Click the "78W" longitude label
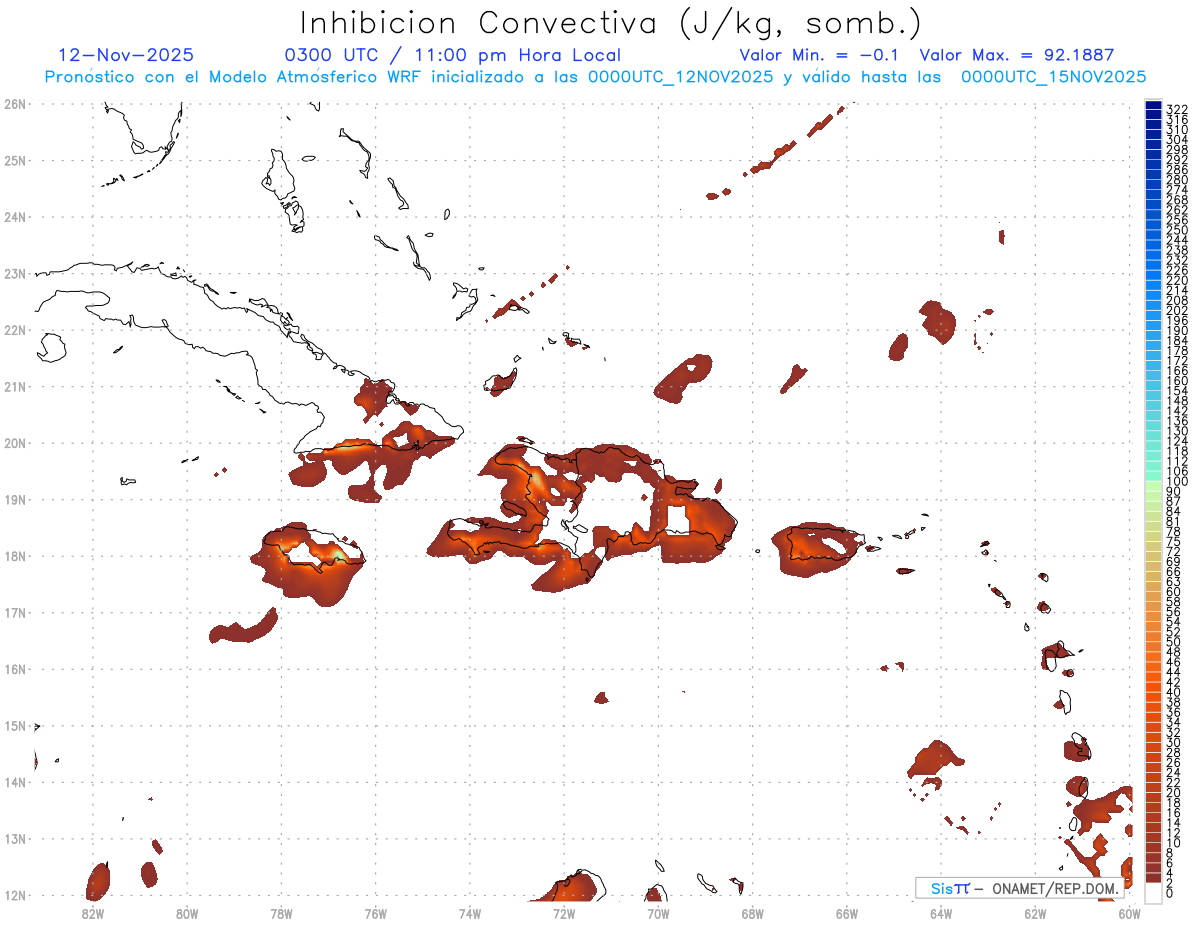 [x=281, y=913]
